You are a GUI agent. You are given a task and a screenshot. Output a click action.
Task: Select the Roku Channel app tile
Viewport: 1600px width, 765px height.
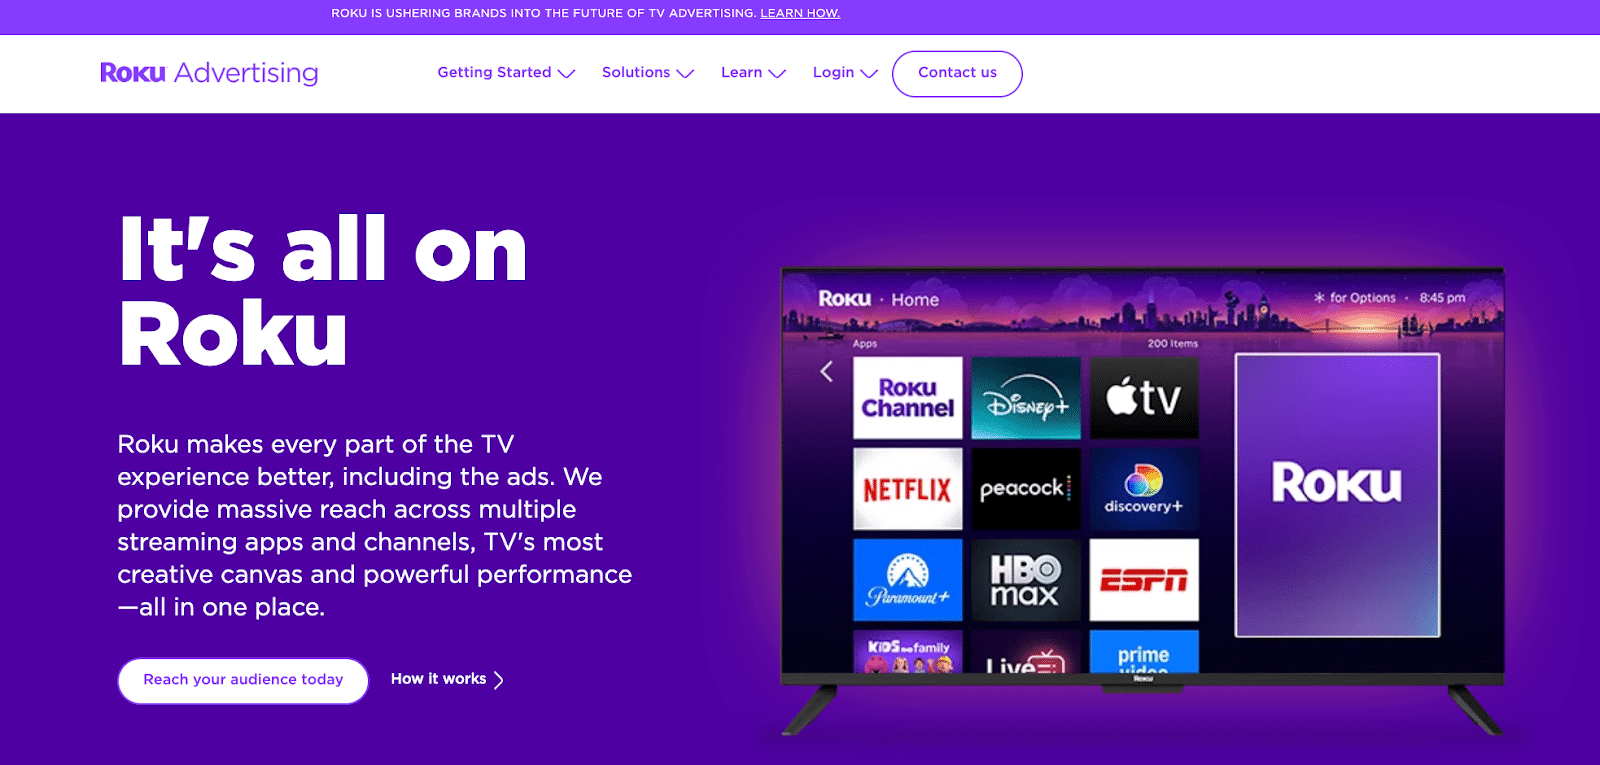[908, 398]
